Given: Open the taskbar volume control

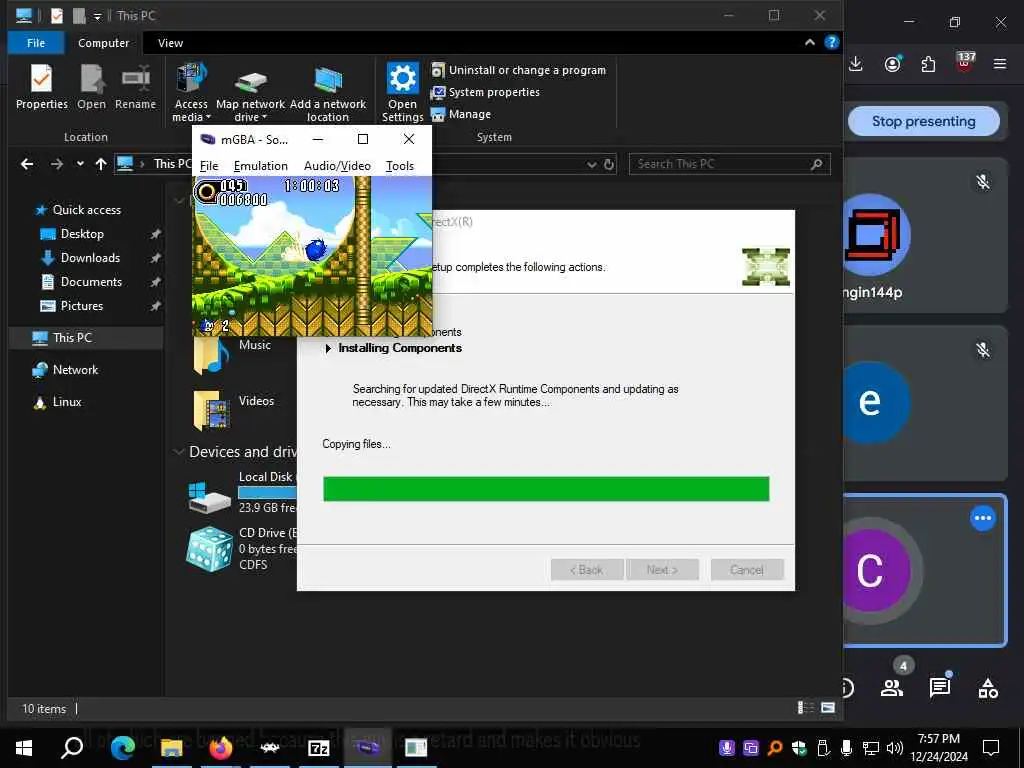Looking at the screenshot, I should click(894, 748).
